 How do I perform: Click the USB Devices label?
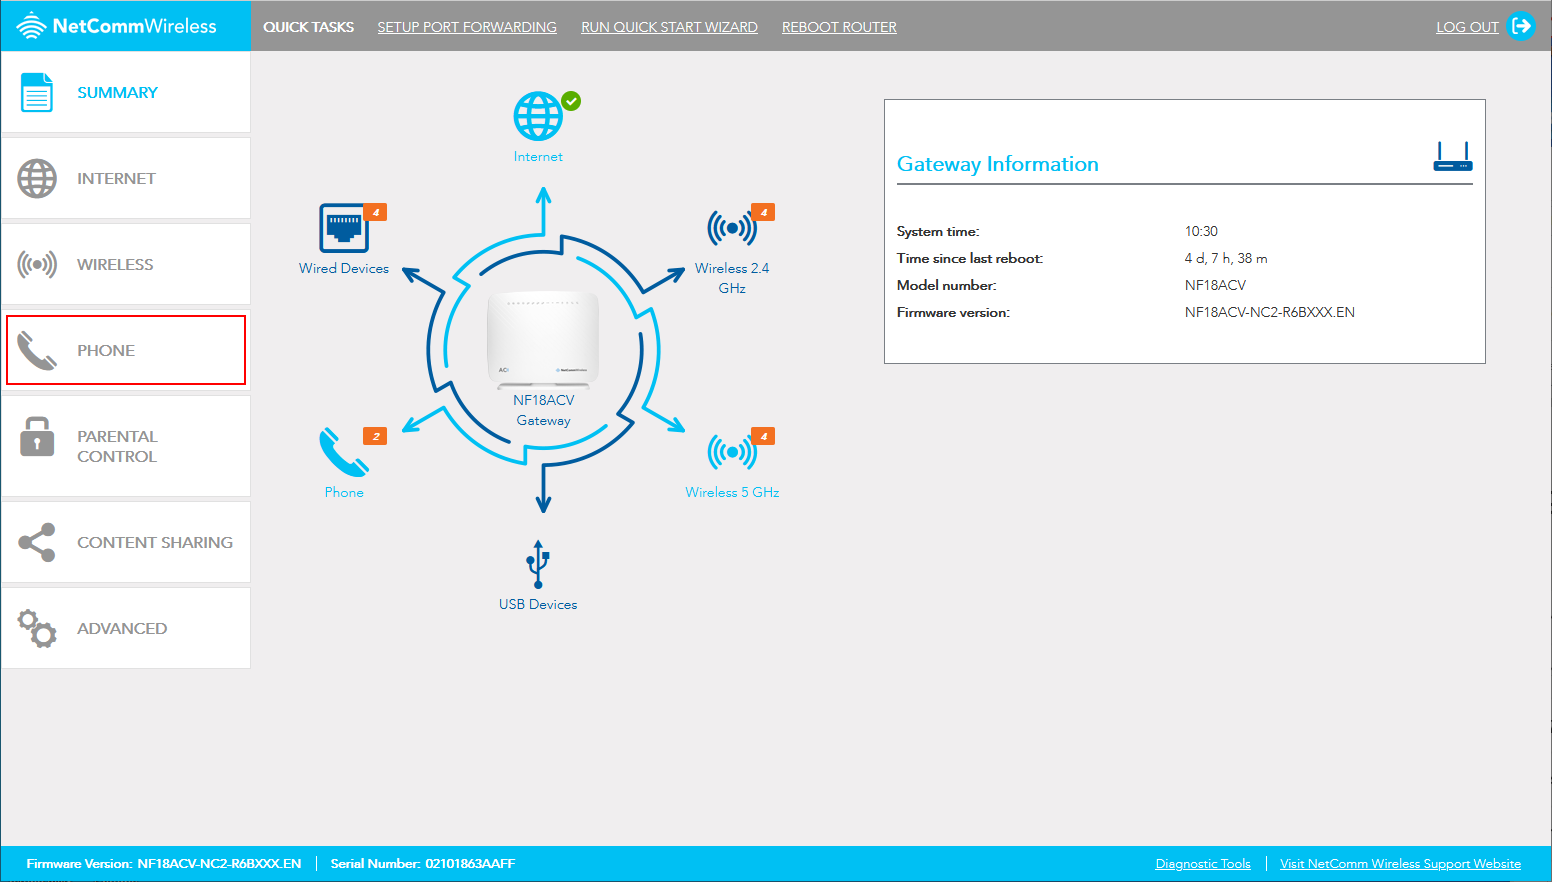point(538,604)
